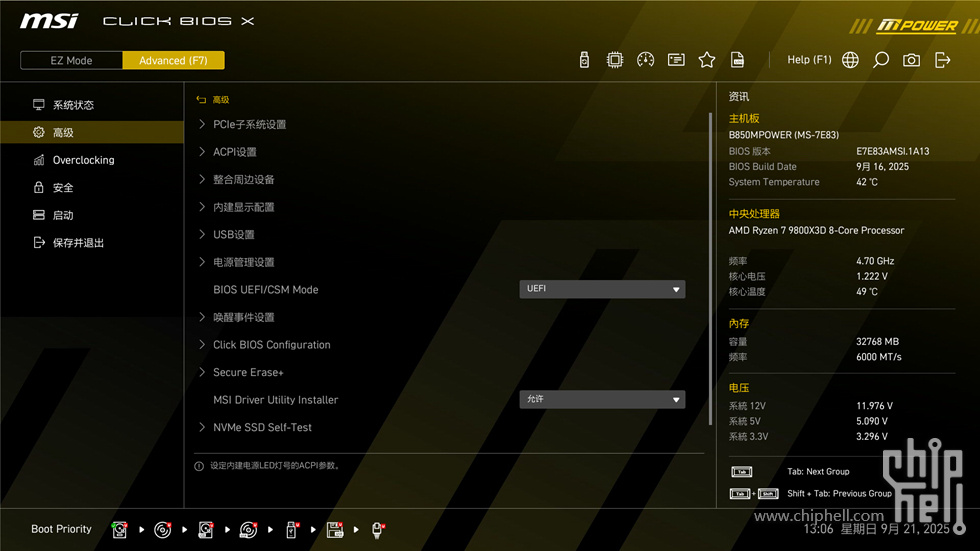This screenshot has width=980, height=551.
Task: Open search with the magnifier icon
Action: pos(881,60)
